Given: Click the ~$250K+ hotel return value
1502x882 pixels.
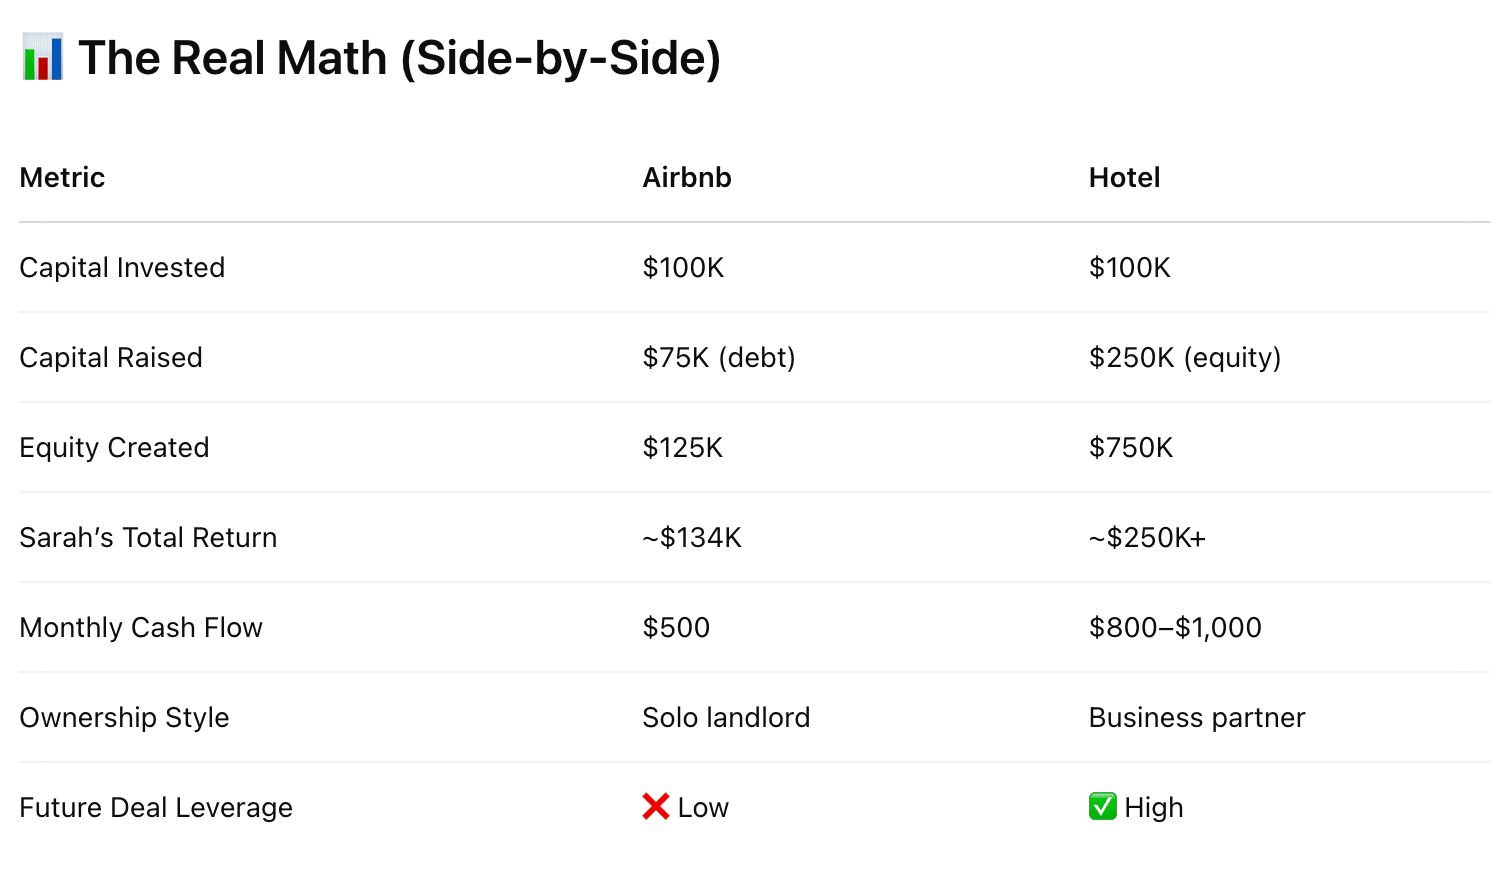Looking at the screenshot, I should pyautogui.click(x=1147, y=537).
